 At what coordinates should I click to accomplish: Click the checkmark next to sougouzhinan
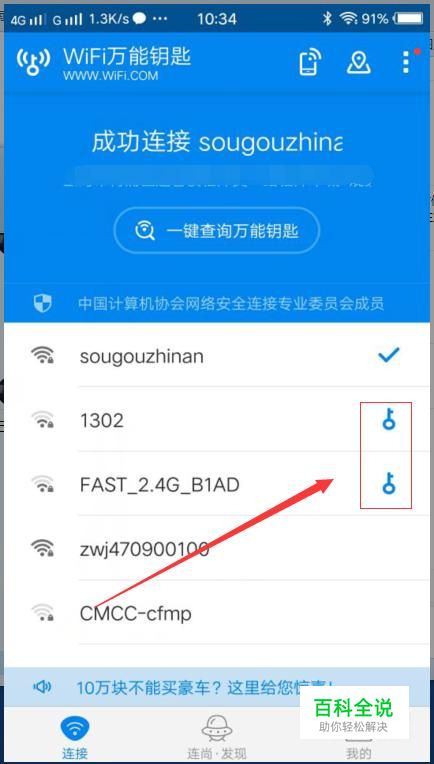(389, 355)
